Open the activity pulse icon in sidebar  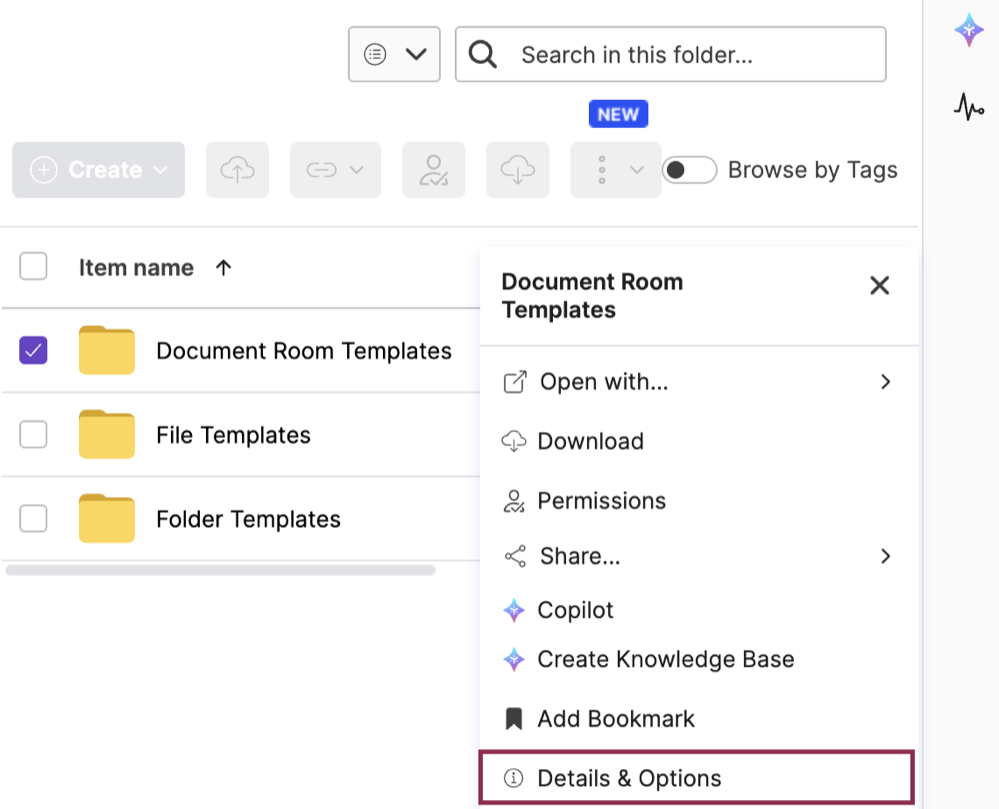pos(969,106)
